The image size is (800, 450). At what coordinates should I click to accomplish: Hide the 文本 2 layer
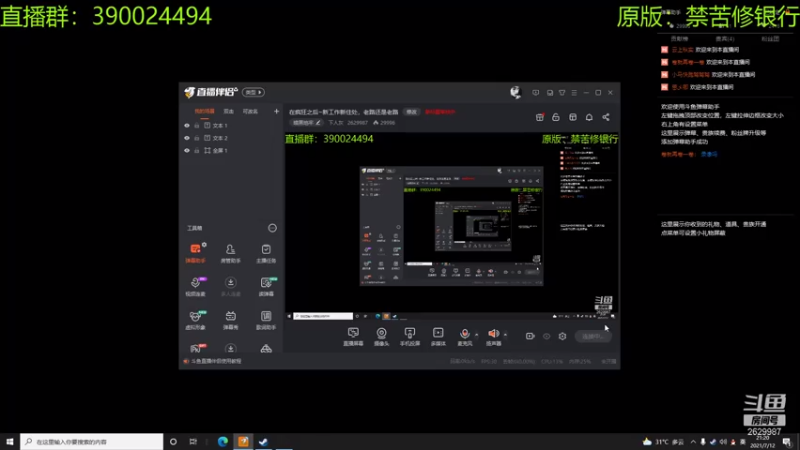click(187, 138)
